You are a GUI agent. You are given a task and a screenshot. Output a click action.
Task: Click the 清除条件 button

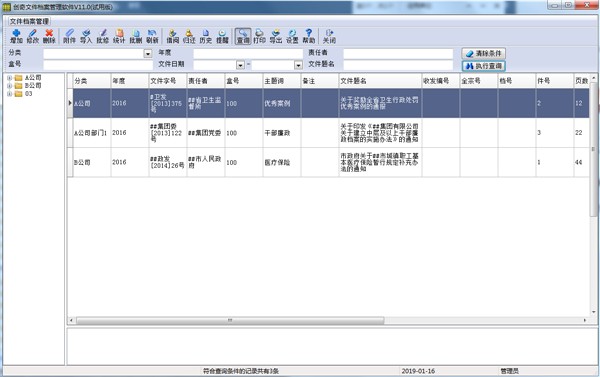(x=484, y=53)
